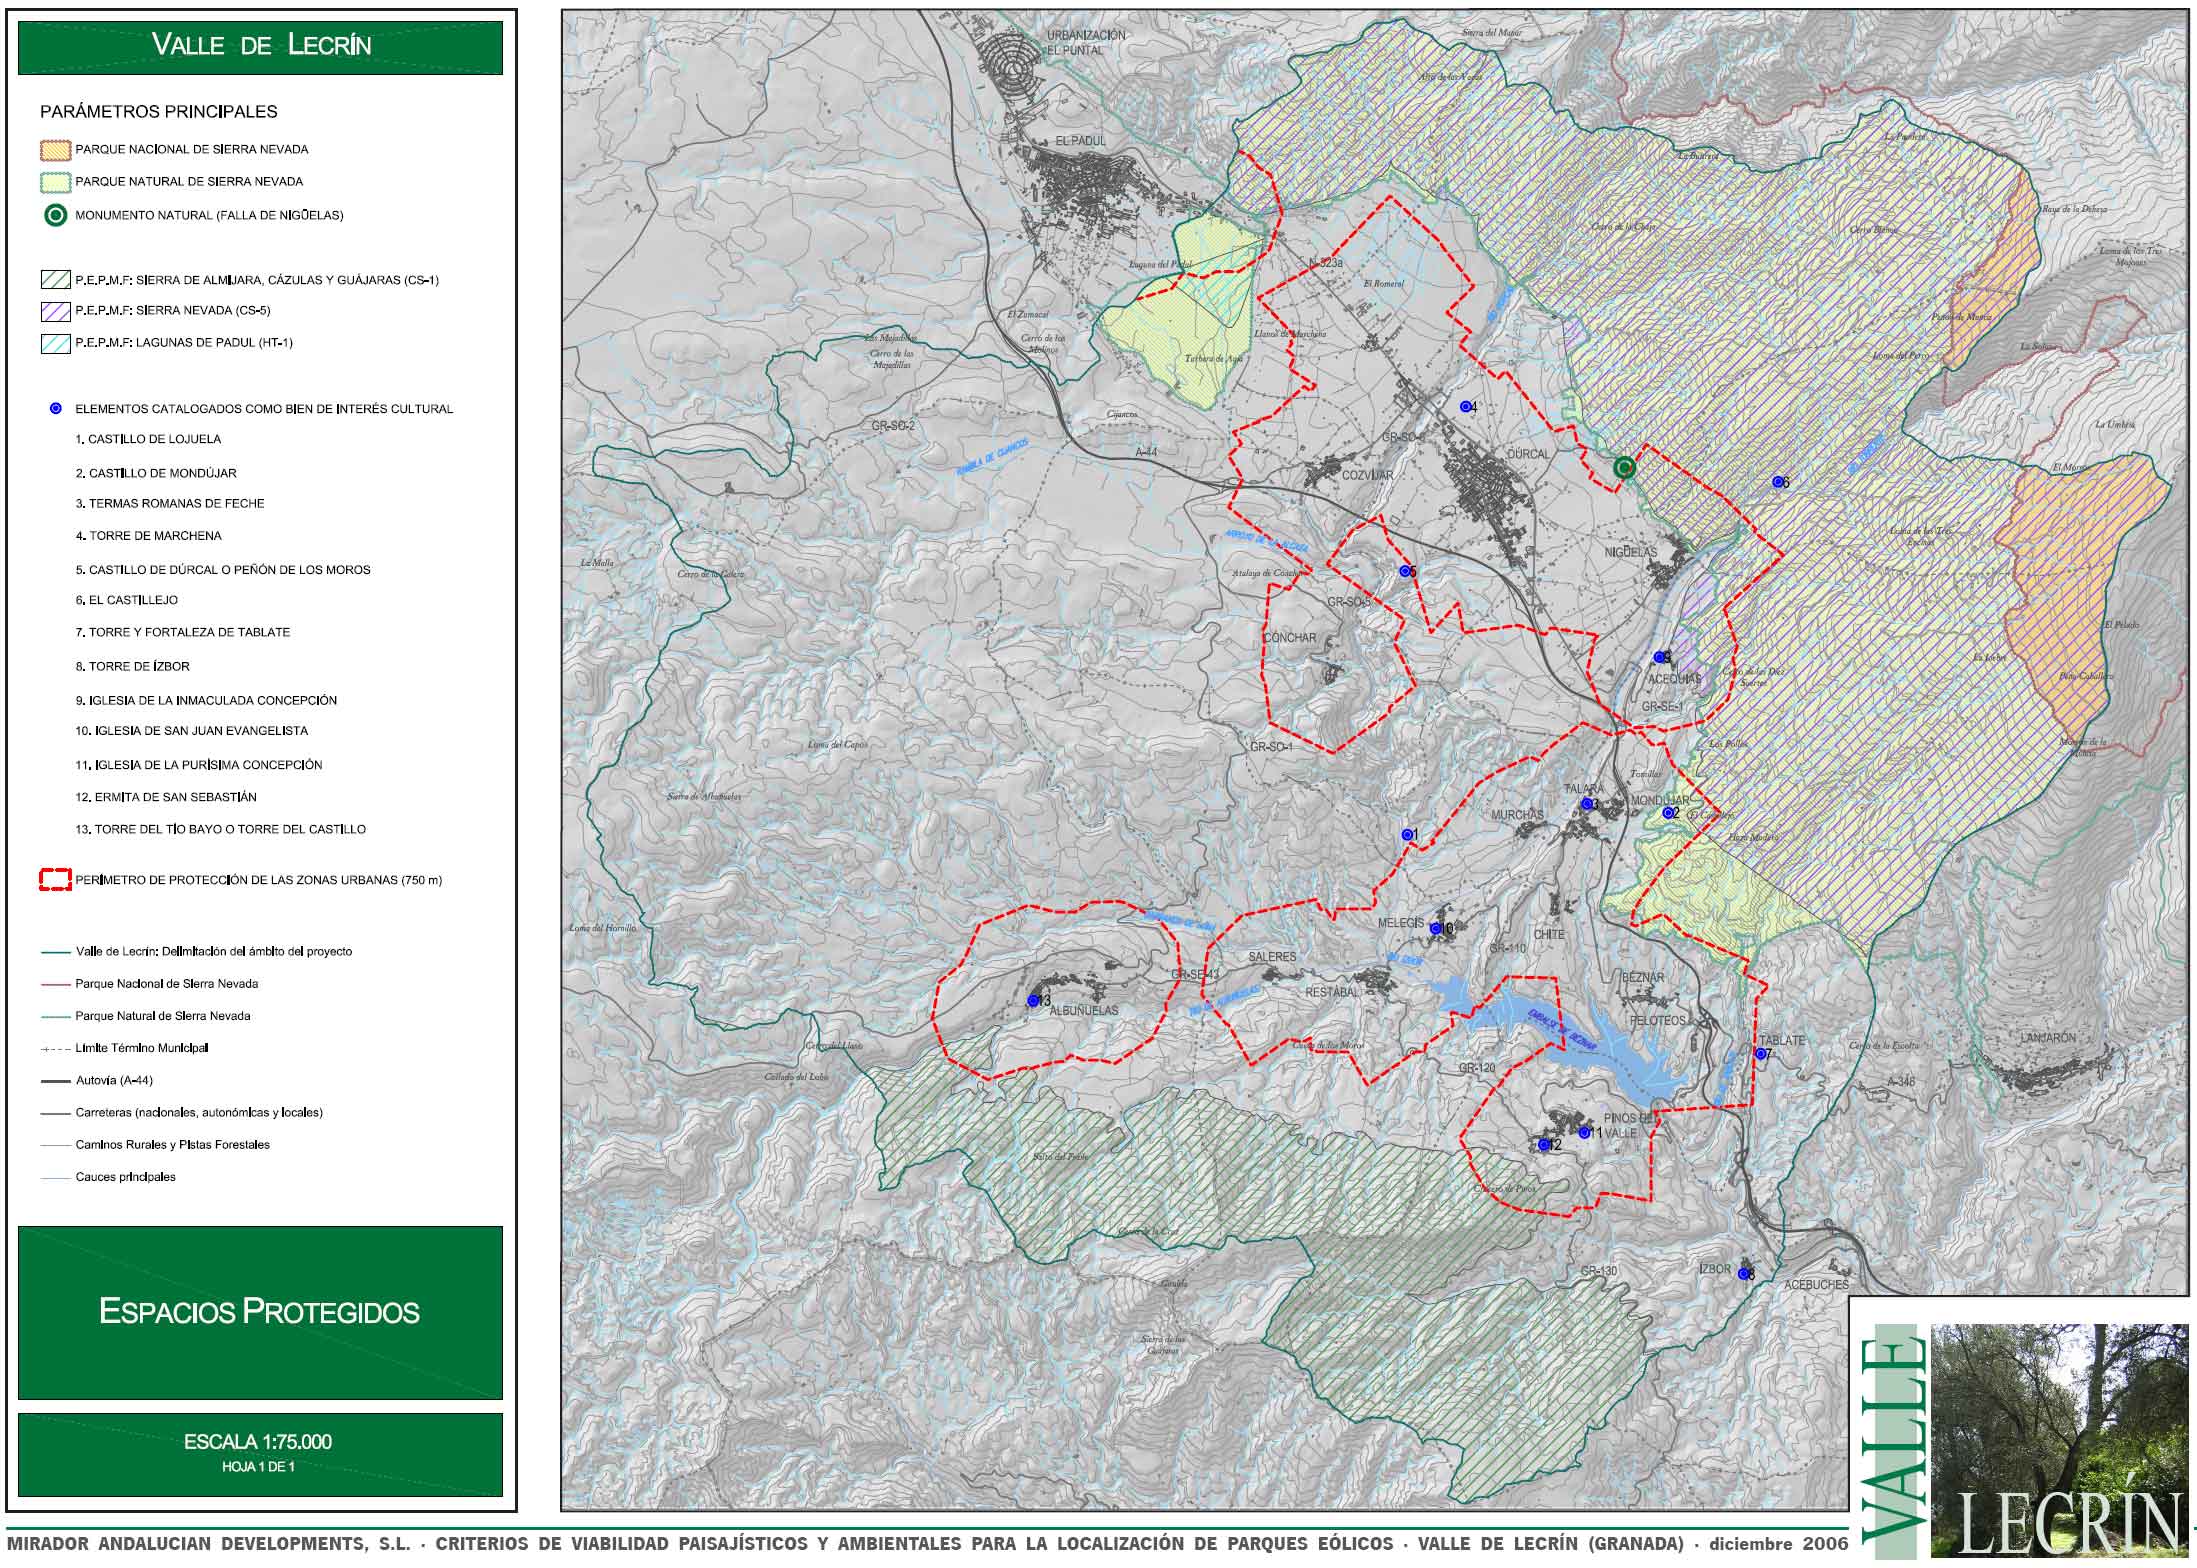Click the Espacios Protegidos green panel
Image resolution: width=2197 pixels, height=1568 pixels.
click(x=260, y=1312)
